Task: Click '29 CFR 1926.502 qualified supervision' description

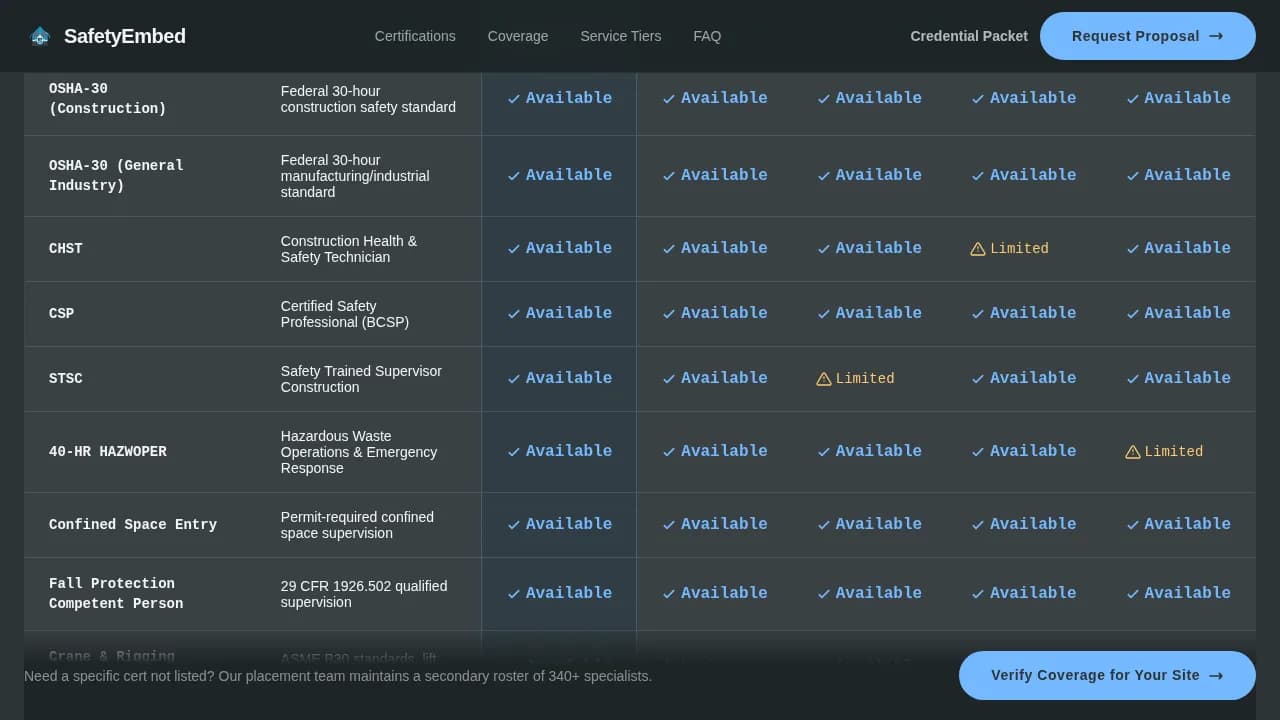Action: click(x=364, y=594)
